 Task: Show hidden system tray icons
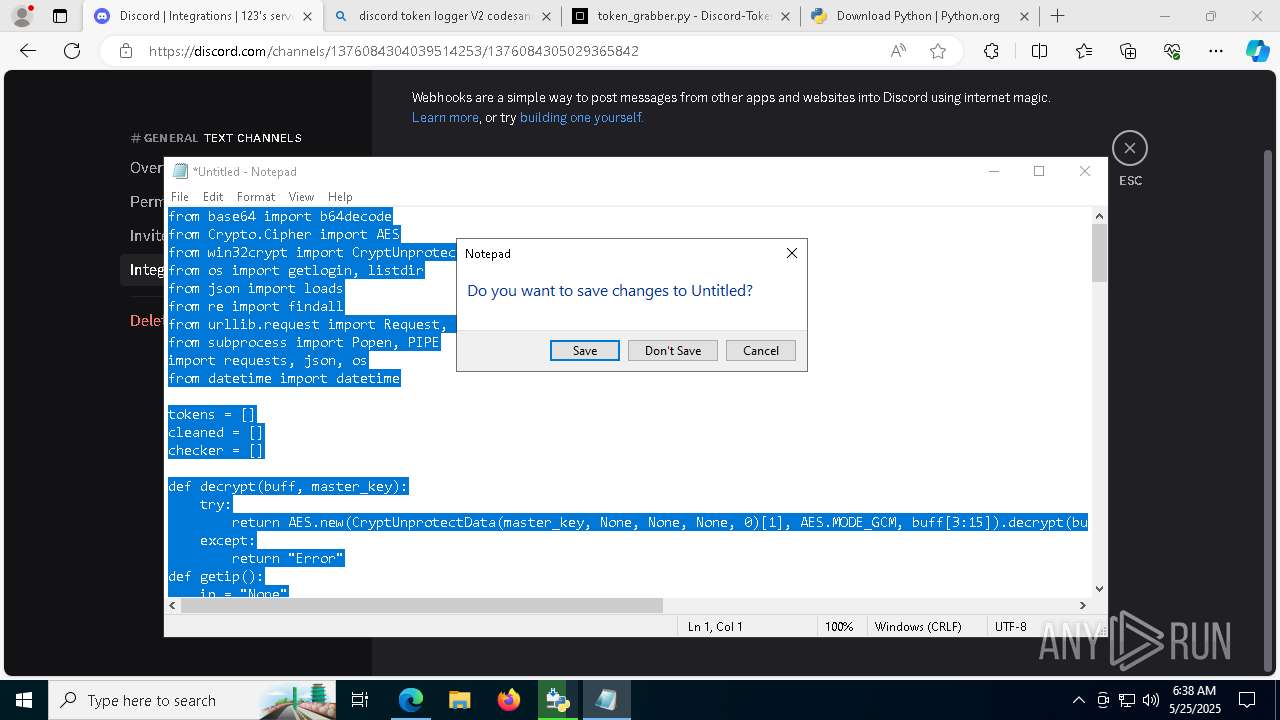click(x=1078, y=700)
